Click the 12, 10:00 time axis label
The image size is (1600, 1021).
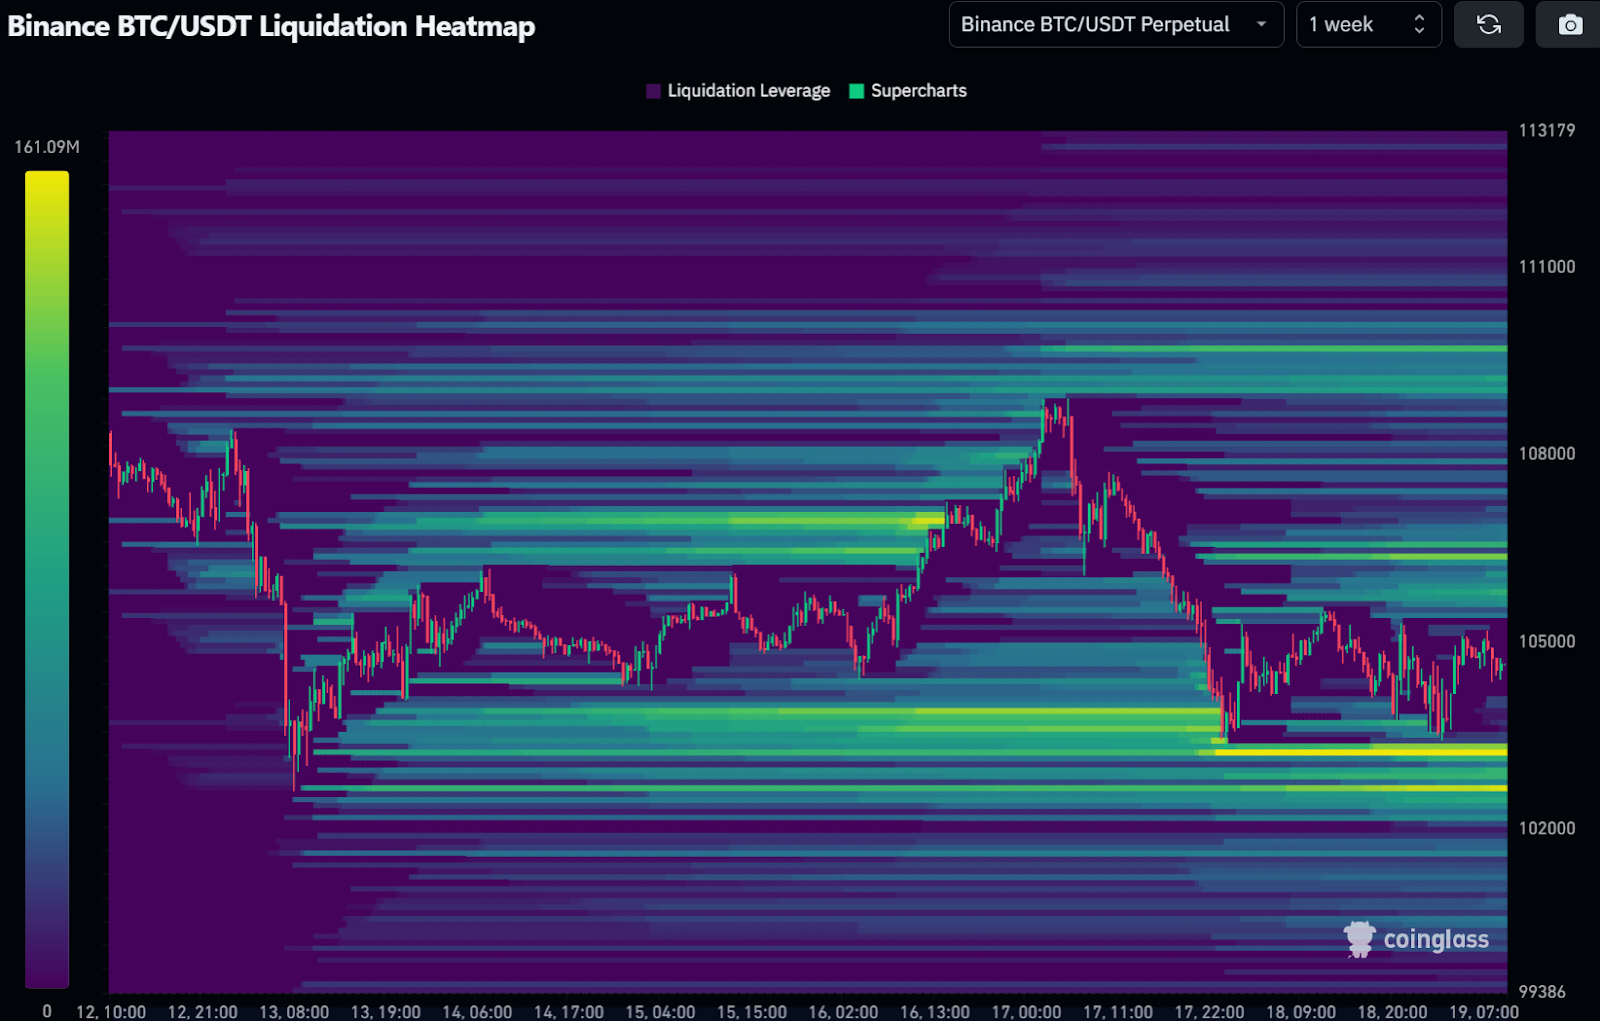(111, 1012)
